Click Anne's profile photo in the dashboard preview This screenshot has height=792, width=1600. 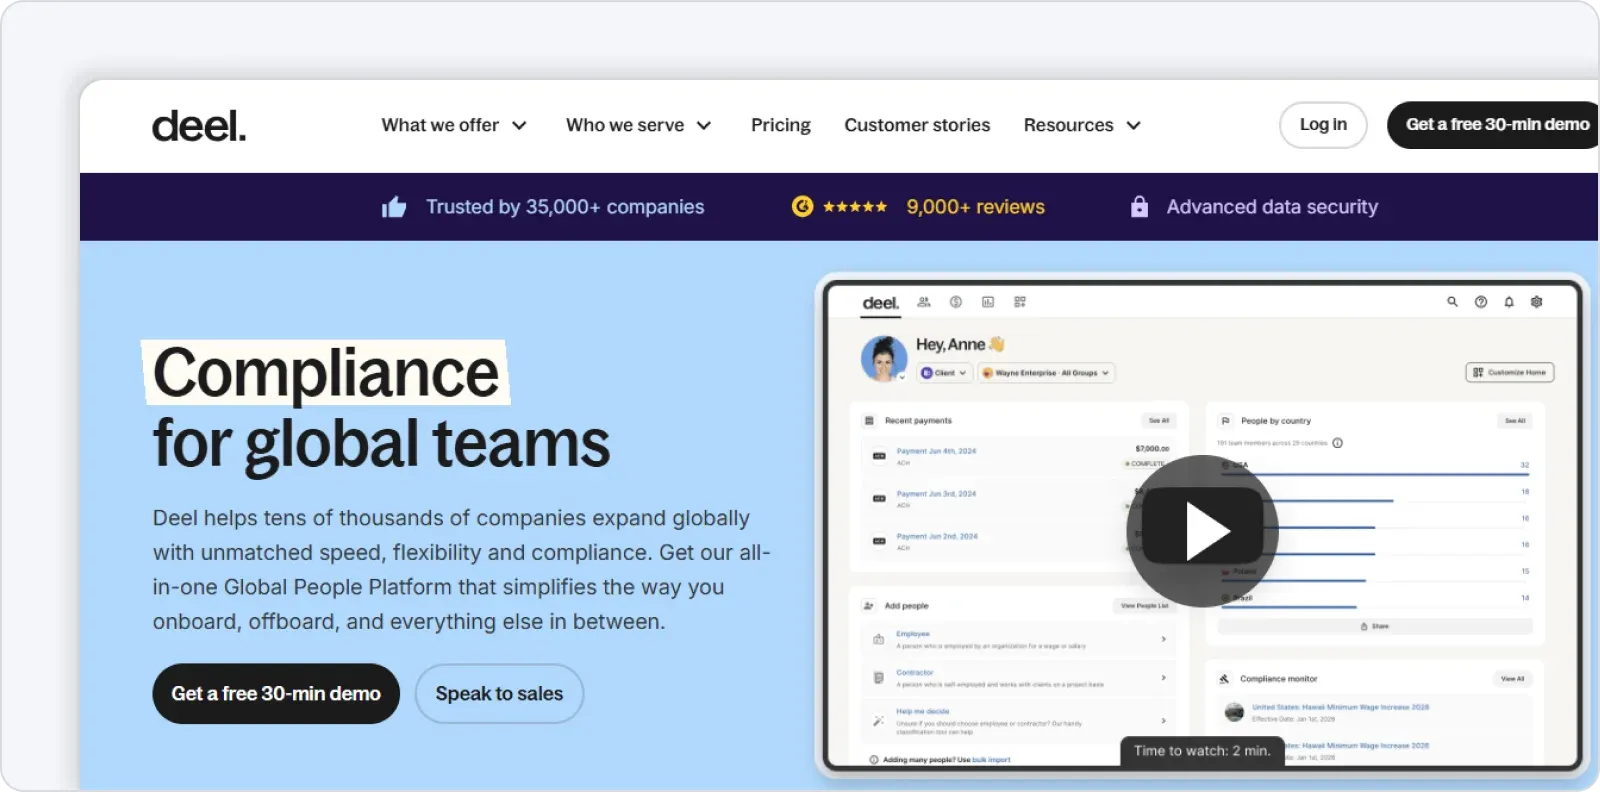883,359
